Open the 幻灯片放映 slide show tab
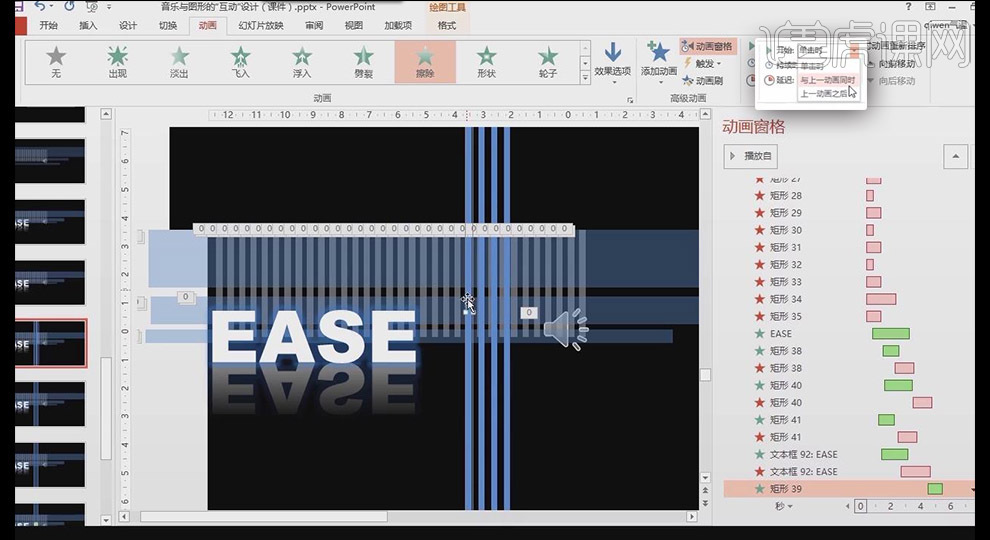990x540 pixels. [260, 26]
